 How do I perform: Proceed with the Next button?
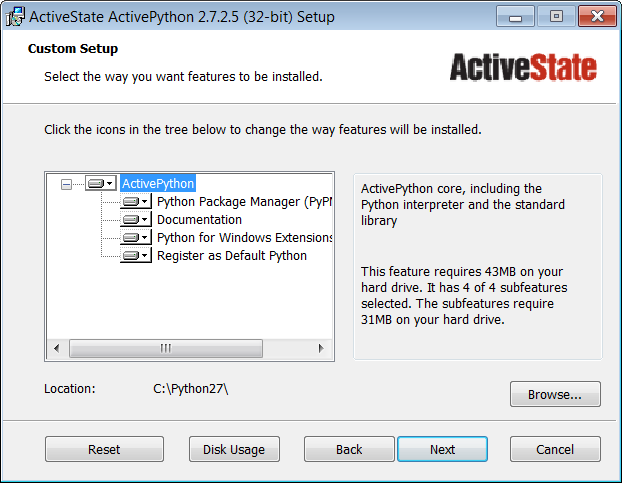pos(442,449)
